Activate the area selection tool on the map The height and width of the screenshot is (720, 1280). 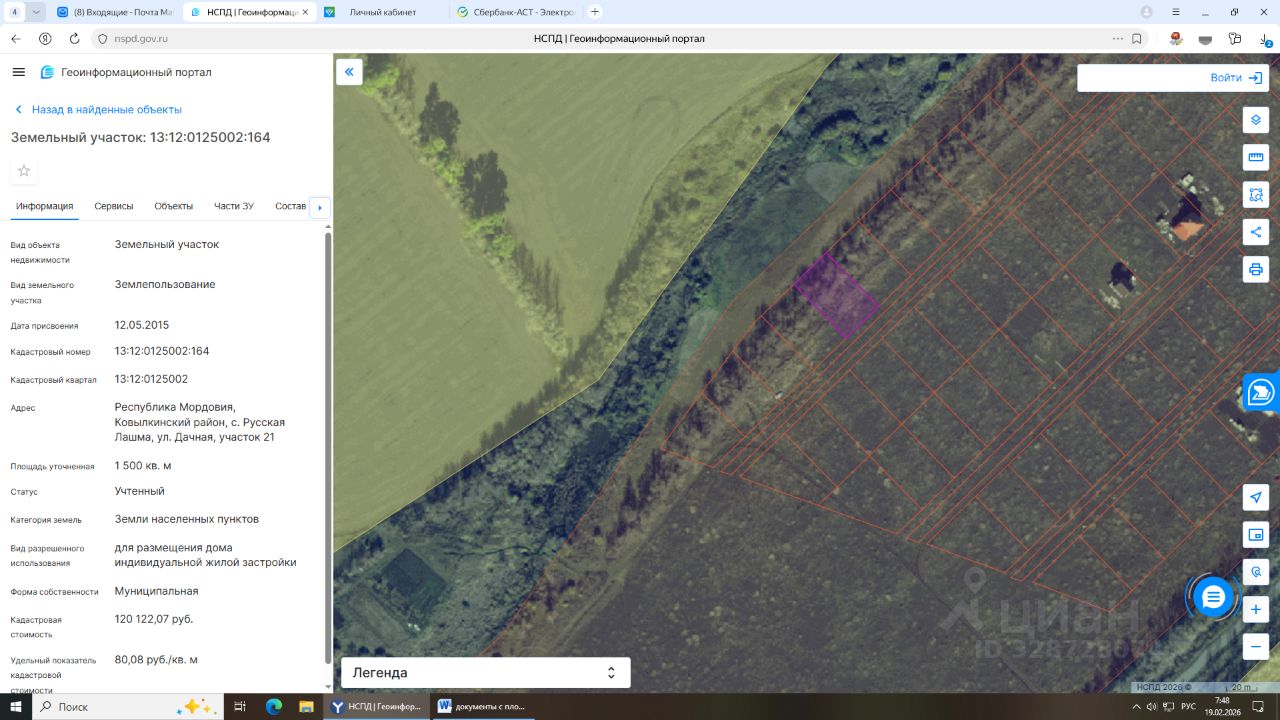[1256, 194]
